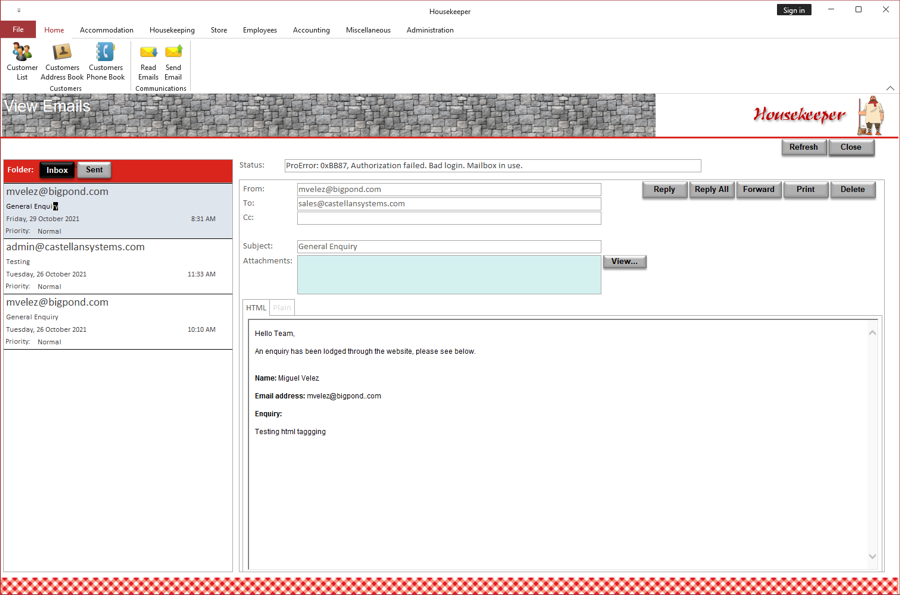Image resolution: width=900 pixels, height=595 pixels.
Task: Open the Administration ribbon tab
Action: [x=430, y=30]
